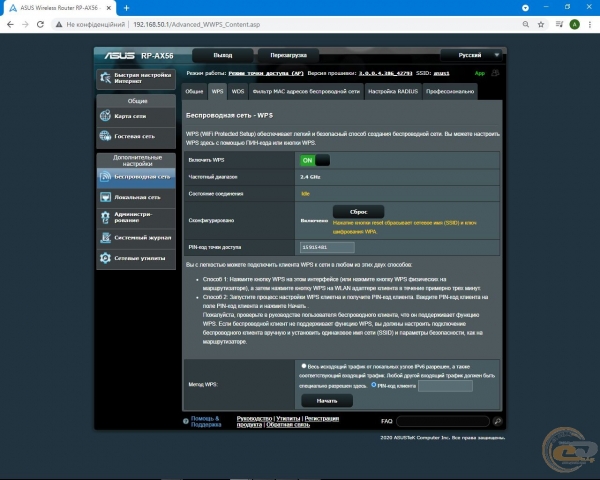Click the 2.4 GHz frequency band value
The width and height of the screenshot is (600, 480).
click(x=310, y=177)
